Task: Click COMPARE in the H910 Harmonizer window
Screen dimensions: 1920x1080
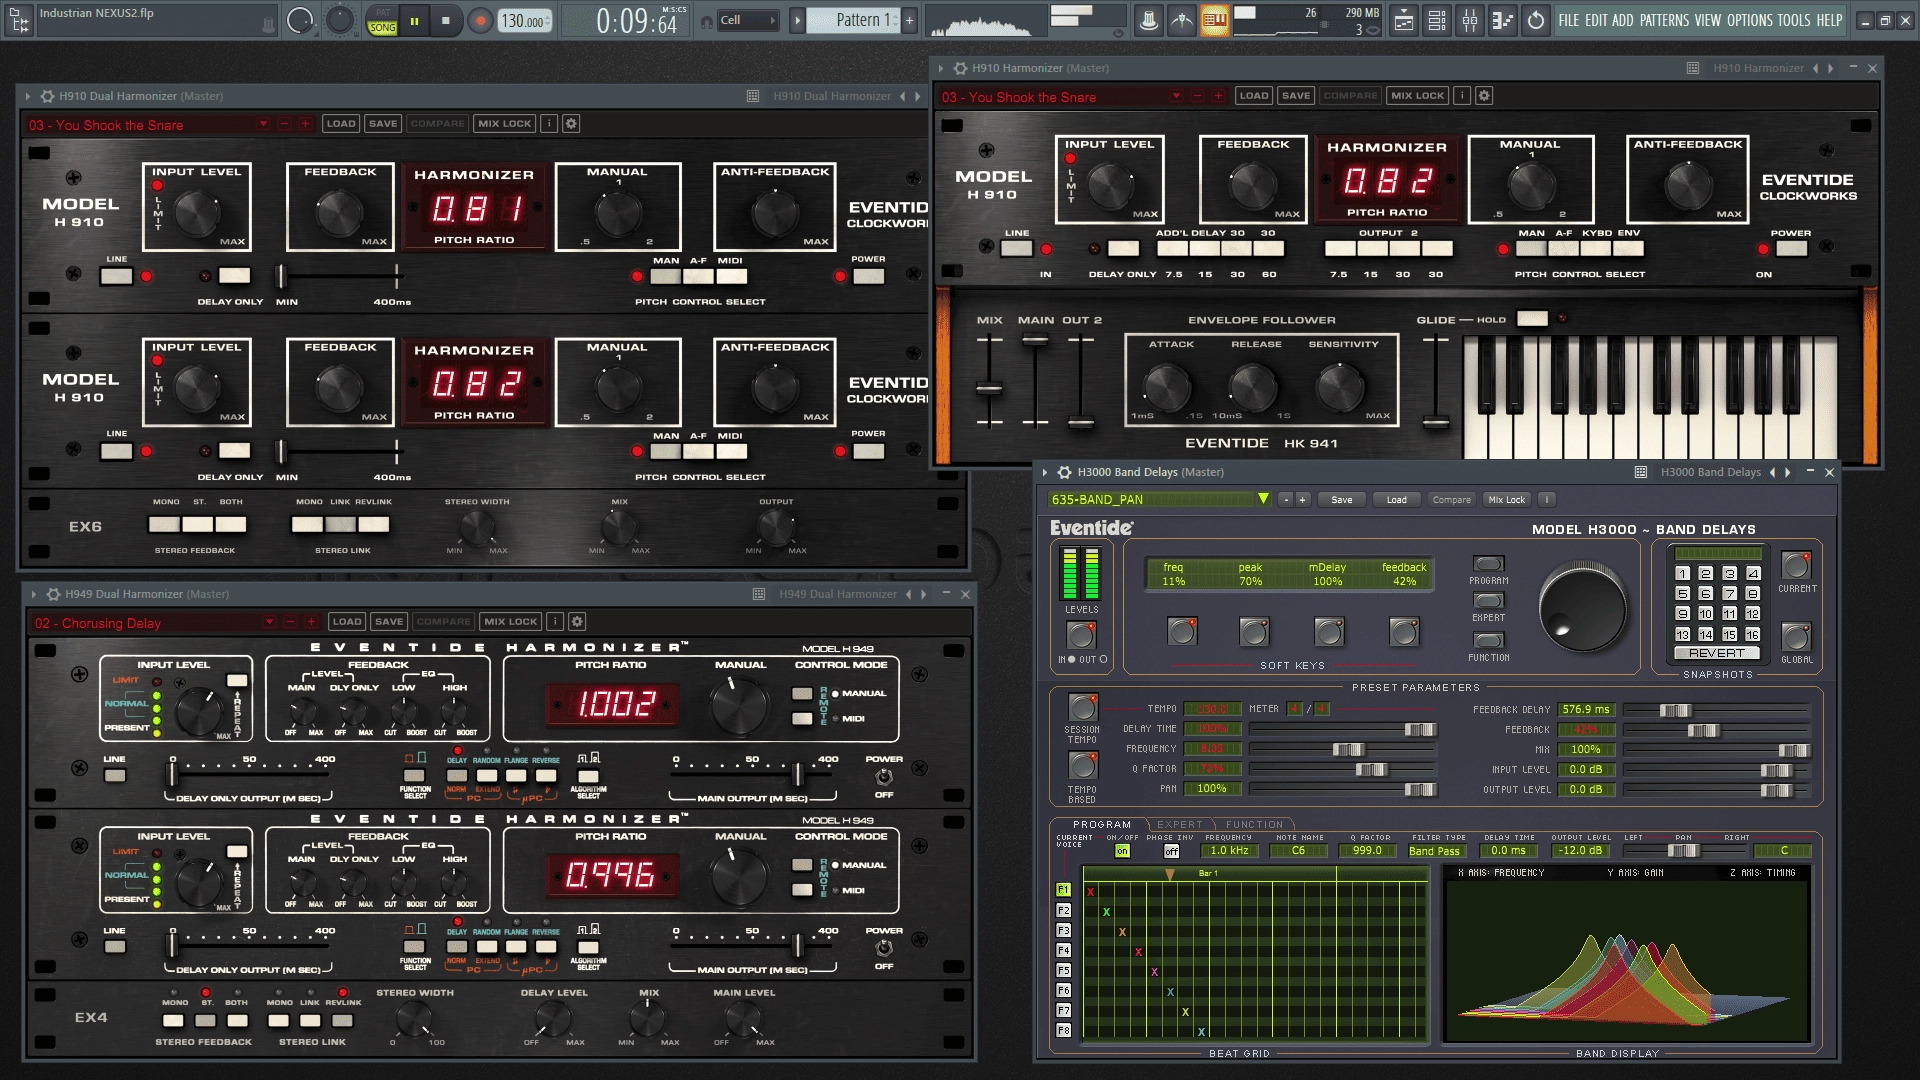Action: point(1350,96)
